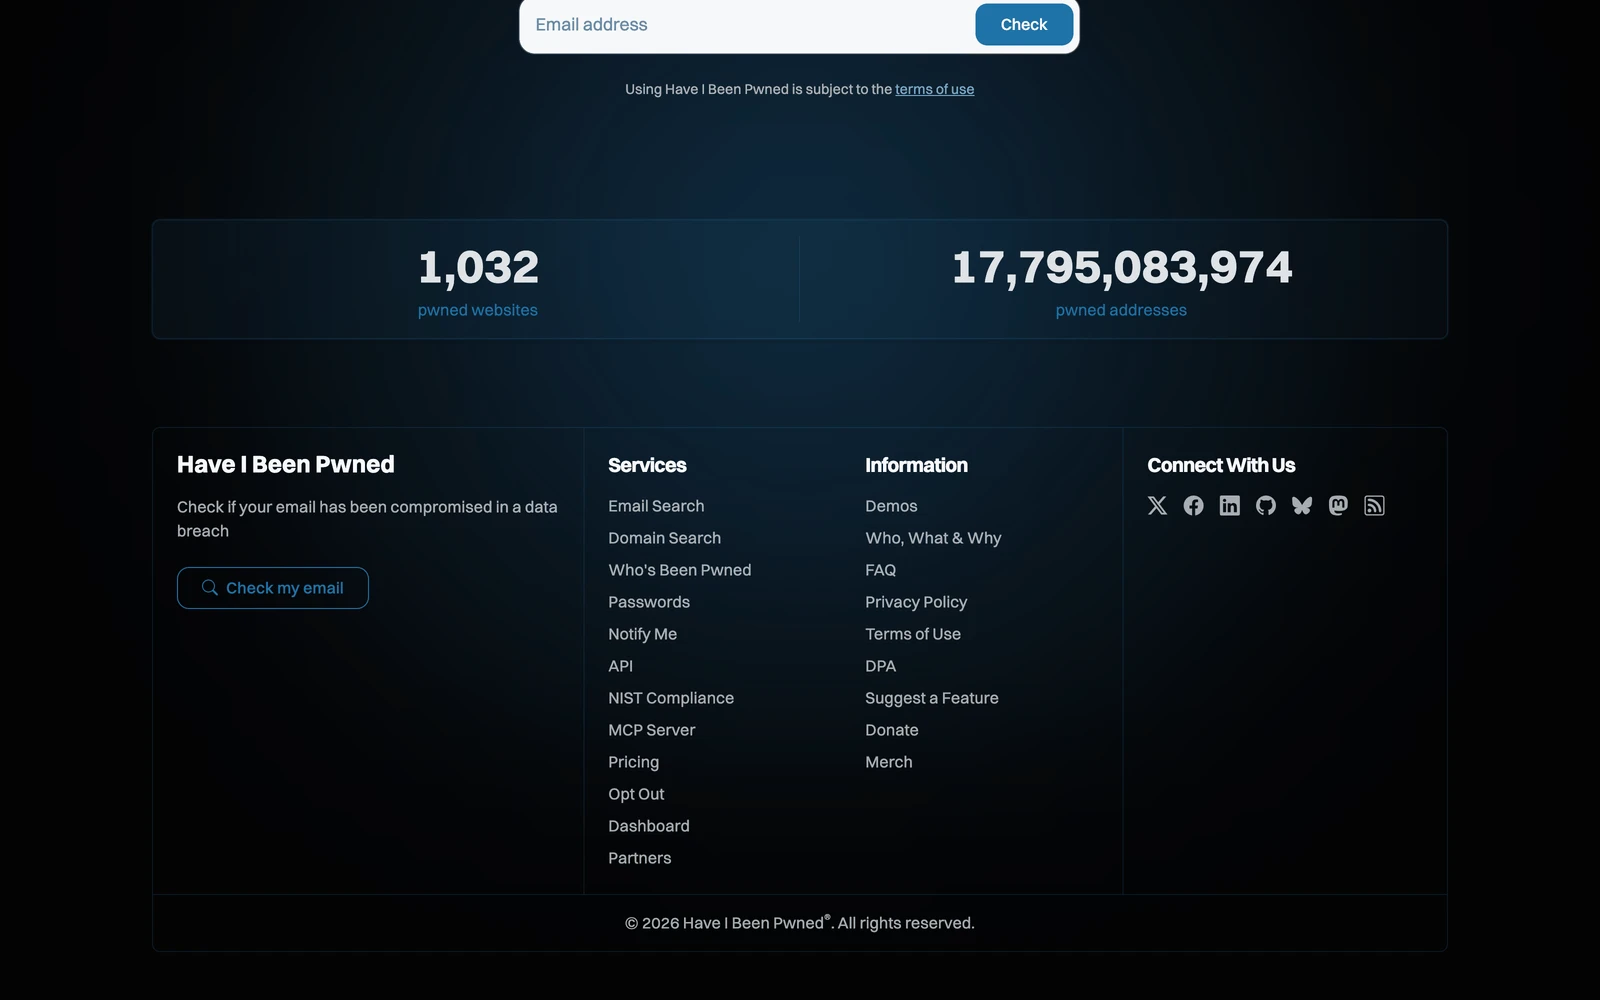This screenshot has height=1000, width=1600.
Task: Open Who's Been Pwned page
Action: (x=680, y=570)
